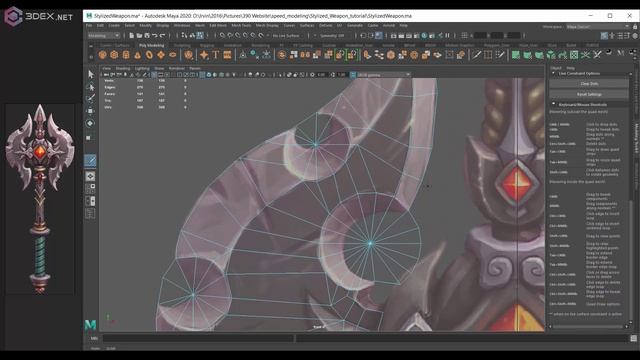Click the SVG shelf icon
This screenshot has height=360, width=640.
pos(227,55)
